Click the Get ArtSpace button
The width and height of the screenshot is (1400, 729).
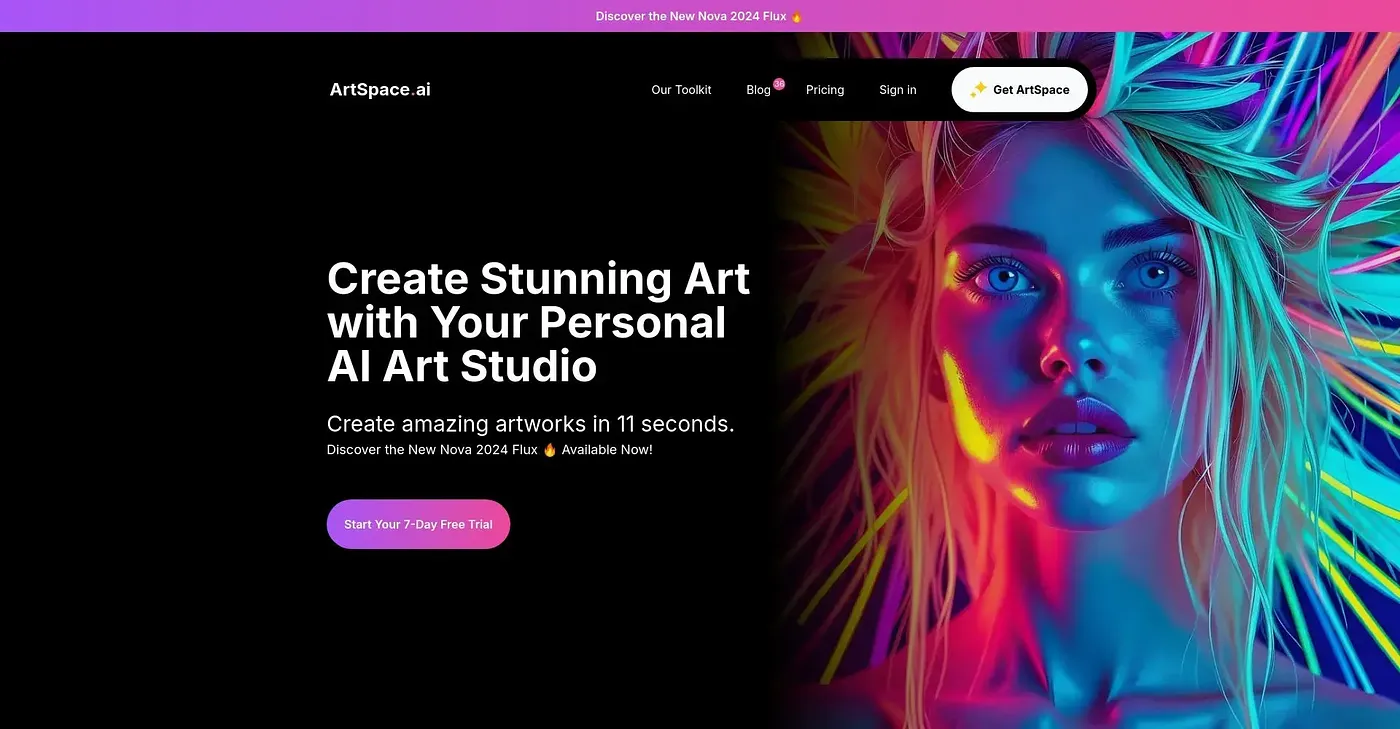click(1019, 90)
